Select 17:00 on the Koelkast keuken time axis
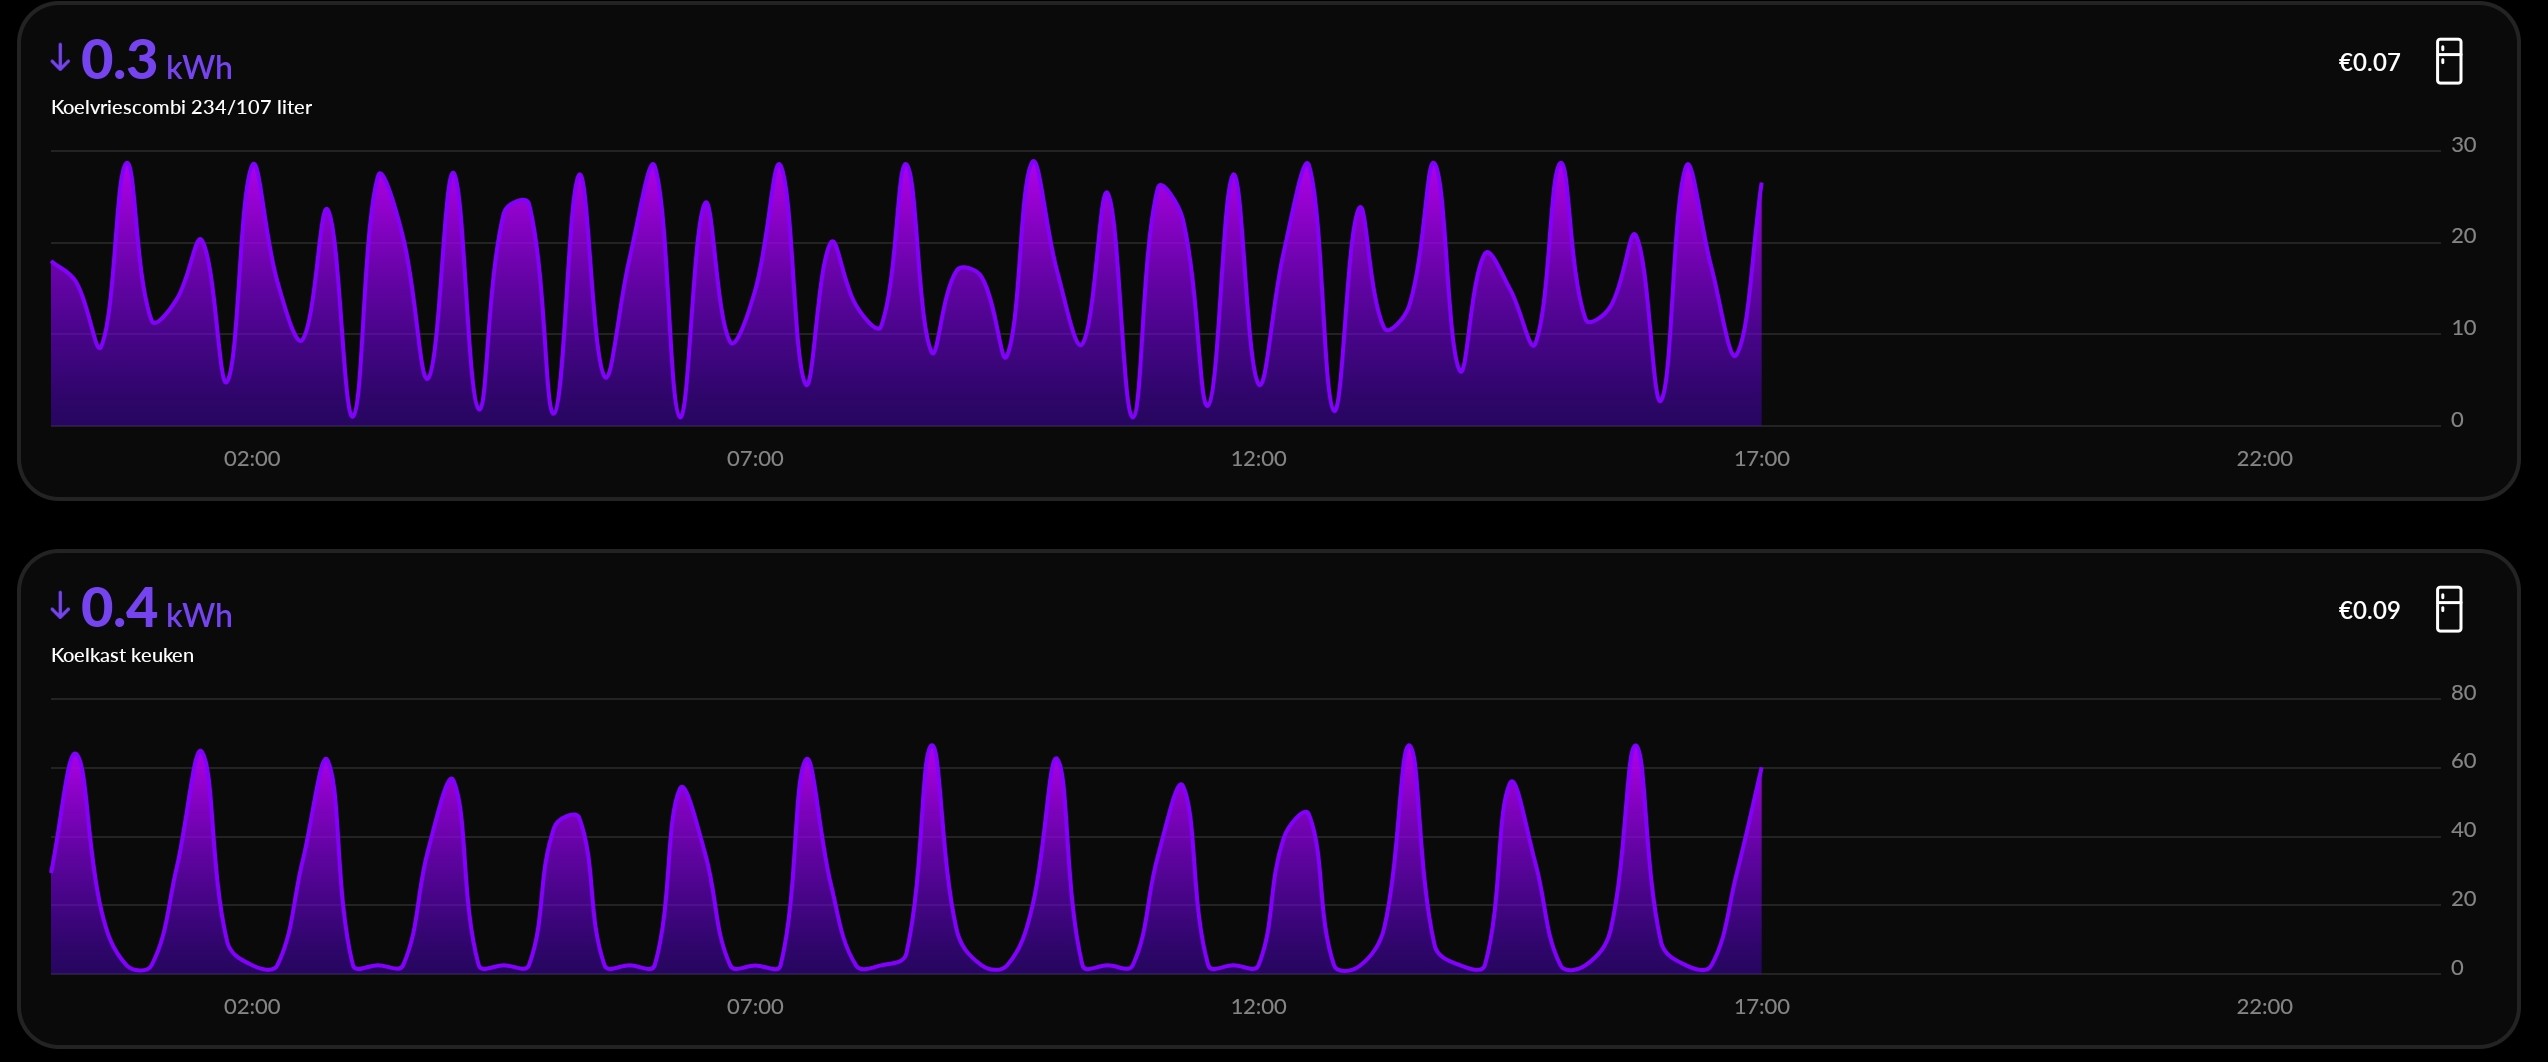The width and height of the screenshot is (2548, 1062). point(1761,1007)
